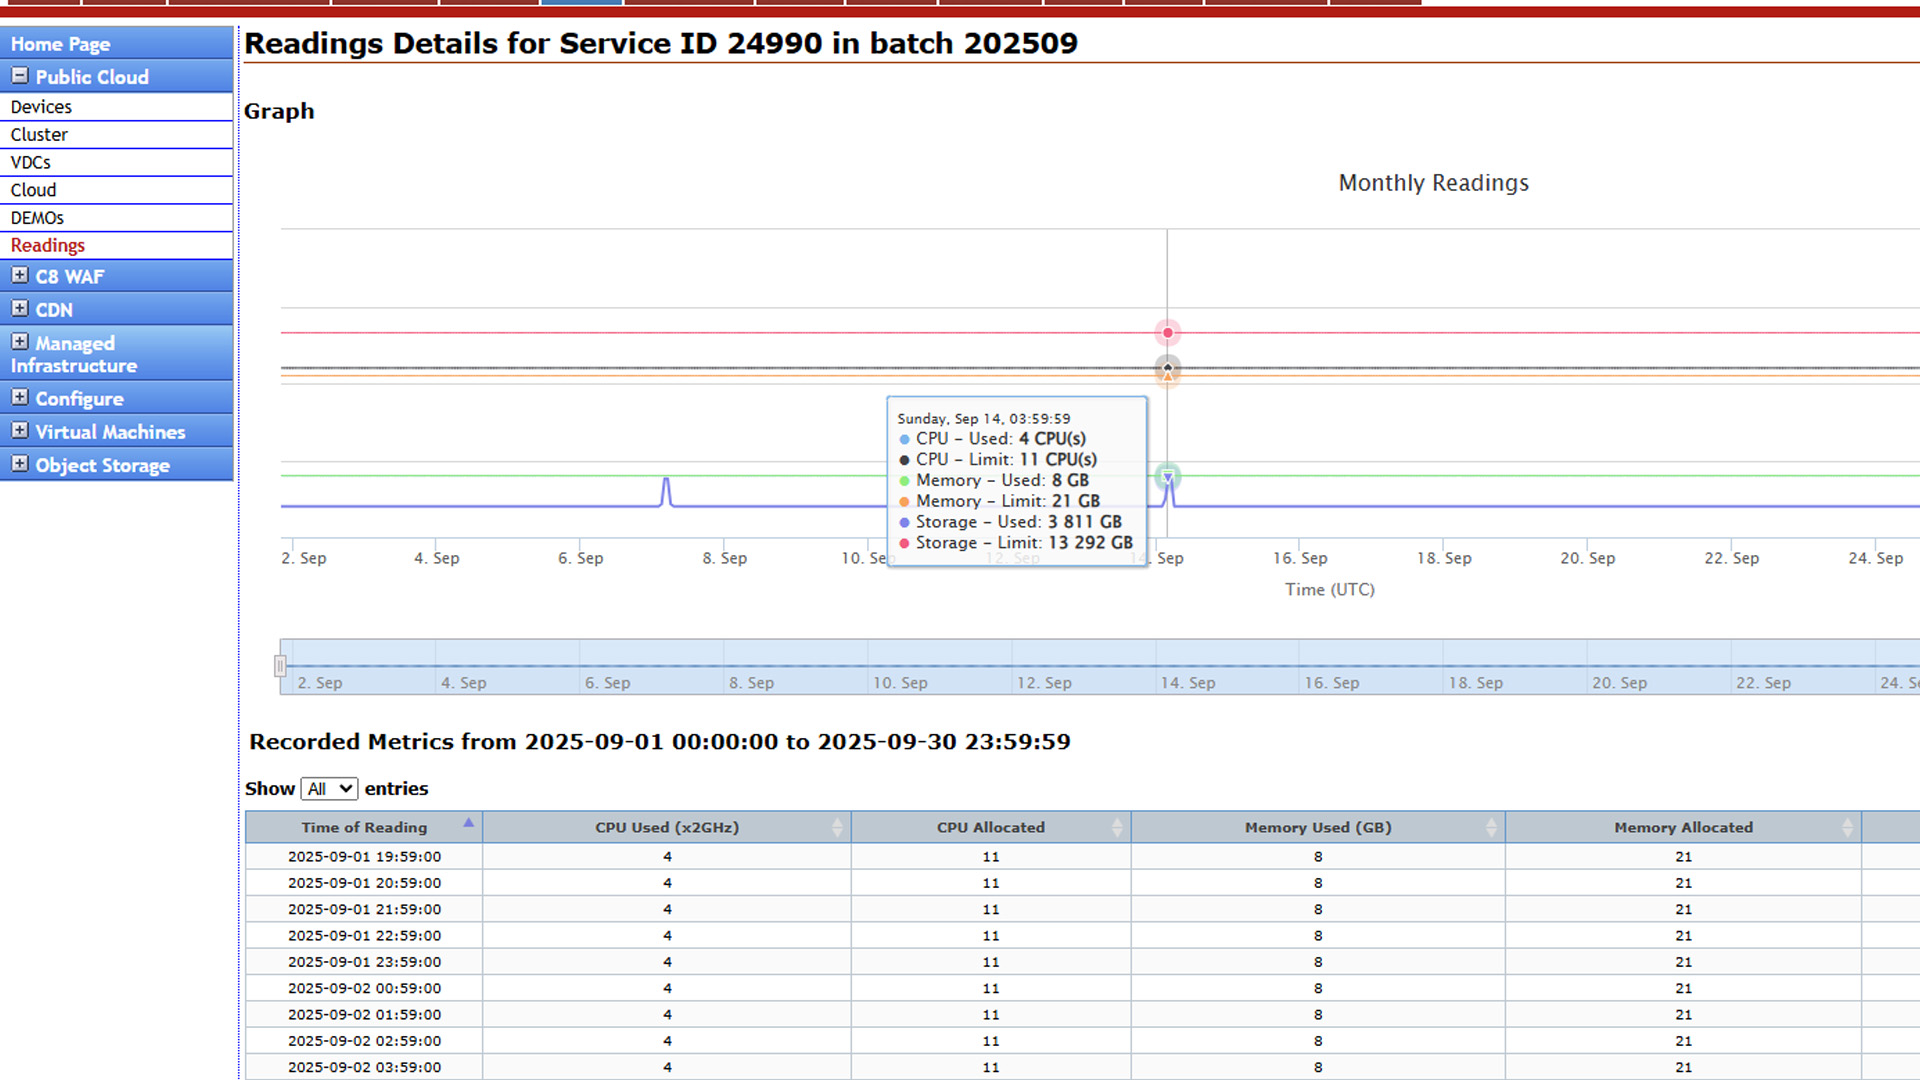Screen dimensions: 1920x1080
Task: Go to Home Page link
Action: click(x=60, y=44)
